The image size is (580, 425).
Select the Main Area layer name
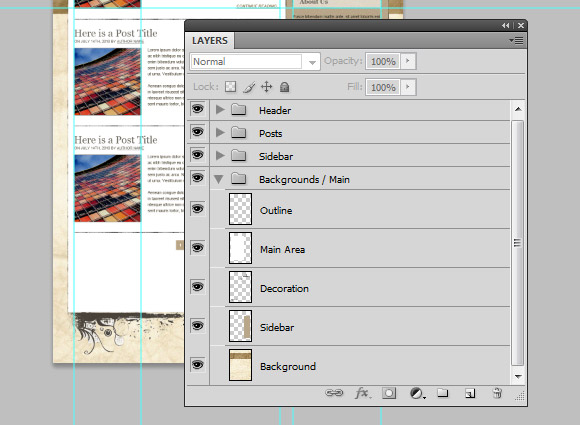click(283, 250)
